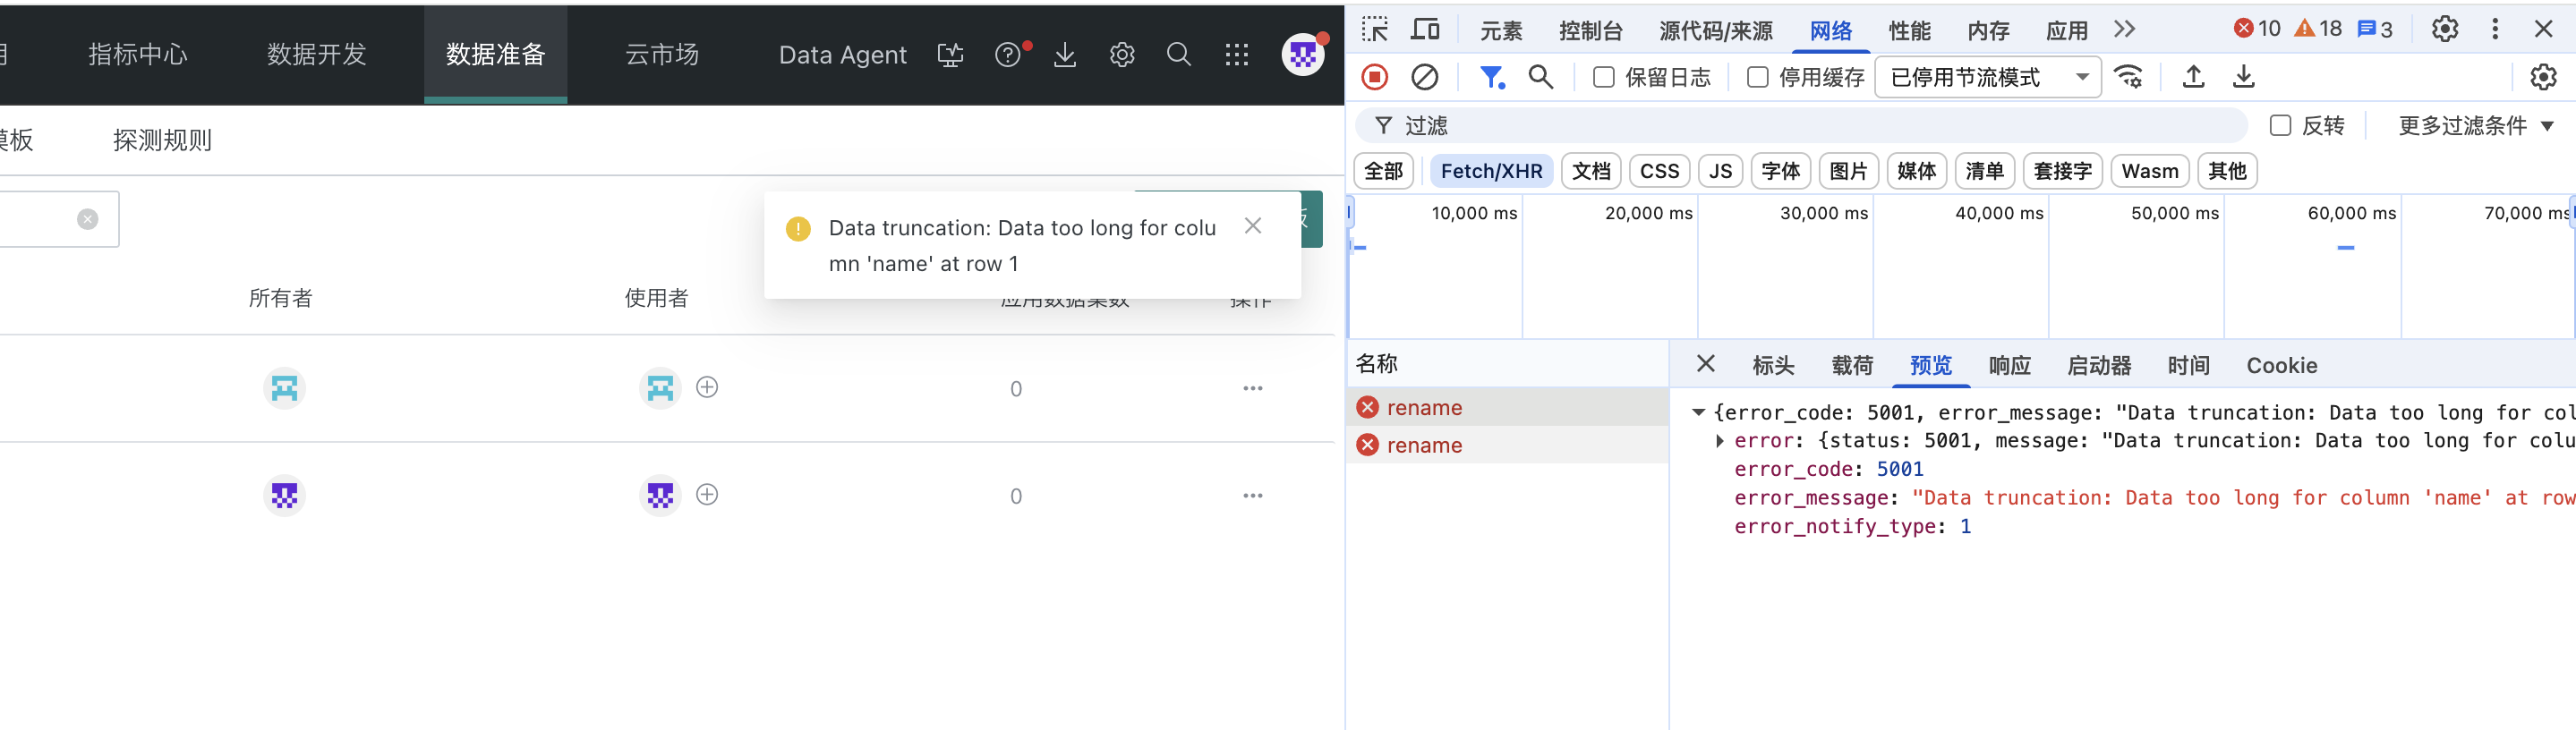Open more actions for the first row
Image resolution: width=2576 pixels, height=730 pixels.
coord(1252,388)
